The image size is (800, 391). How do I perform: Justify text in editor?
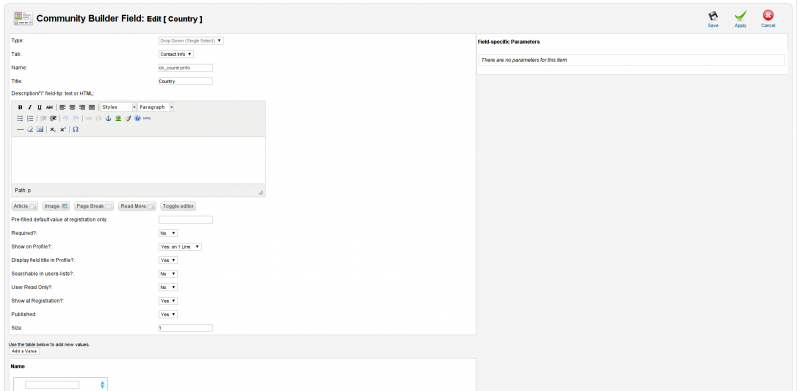click(92, 107)
